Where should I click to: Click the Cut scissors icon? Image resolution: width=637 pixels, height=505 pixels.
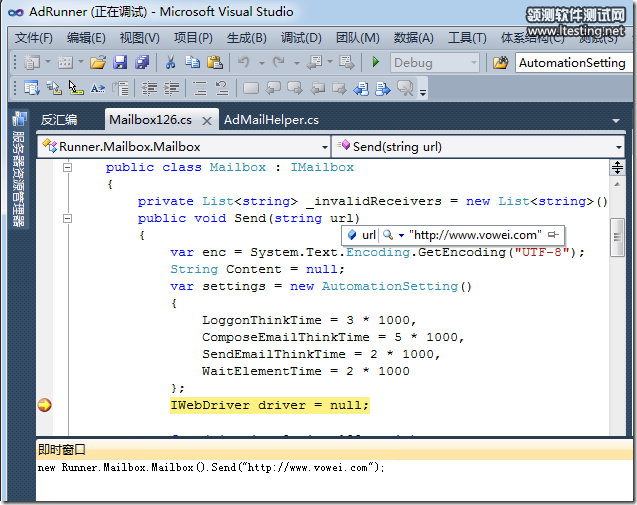tap(170, 63)
